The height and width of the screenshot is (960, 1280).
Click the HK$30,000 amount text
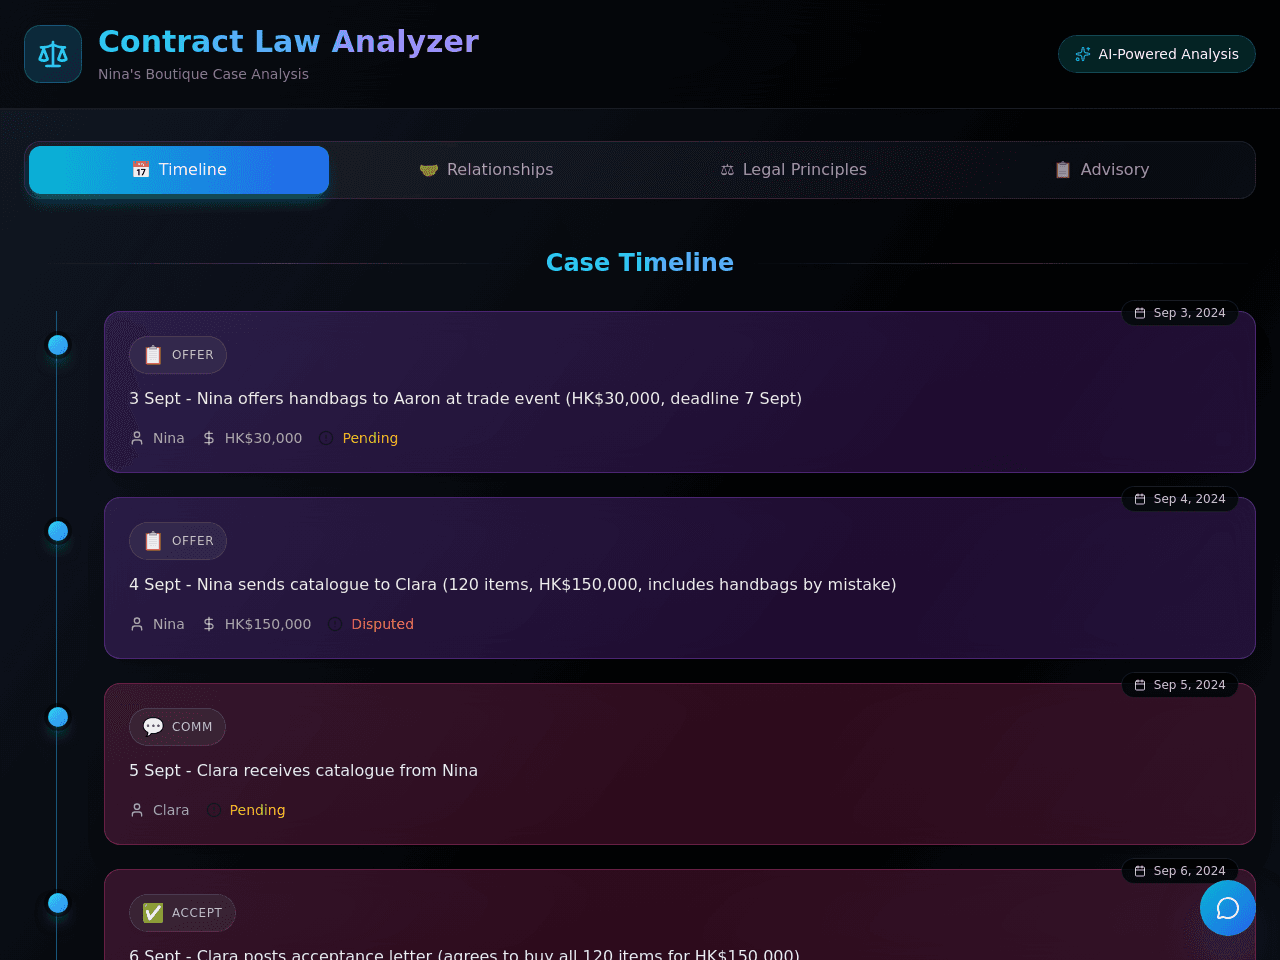click(x=263, y=438)
